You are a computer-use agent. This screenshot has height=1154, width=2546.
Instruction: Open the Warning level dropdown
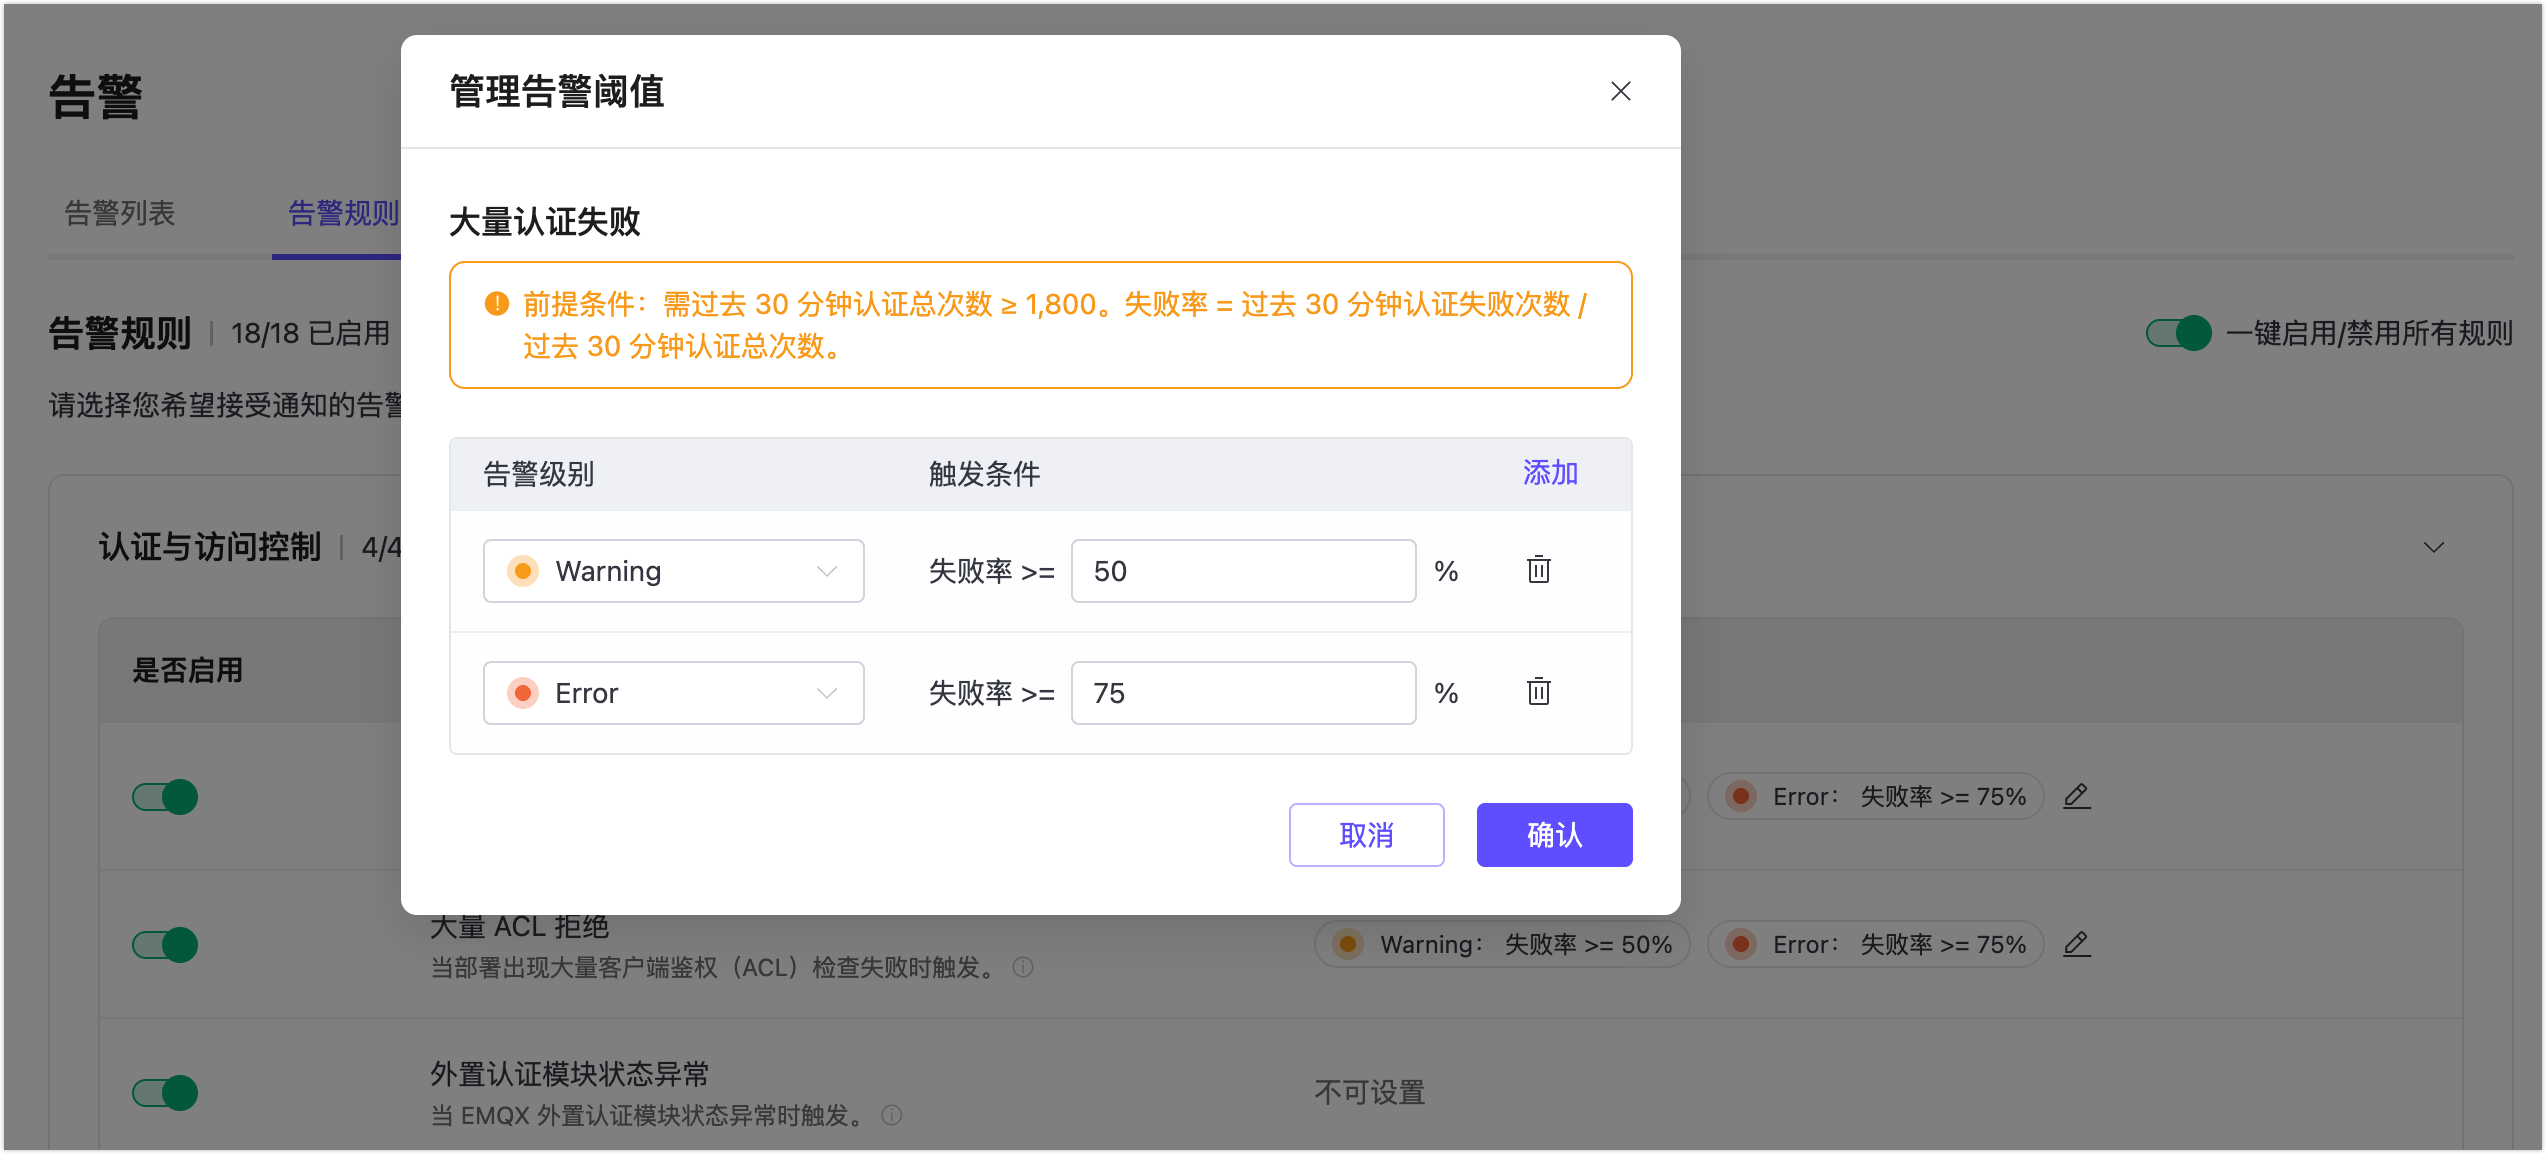[673, 571]
